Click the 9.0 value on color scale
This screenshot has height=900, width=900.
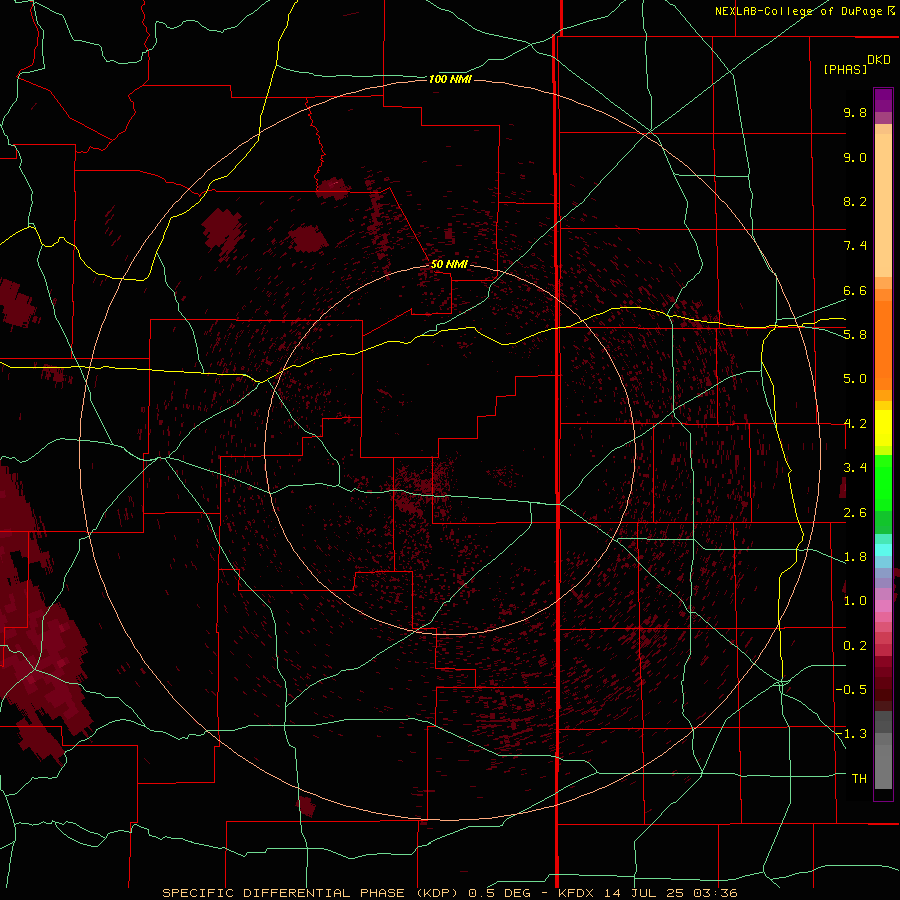(x=855, y=157)
